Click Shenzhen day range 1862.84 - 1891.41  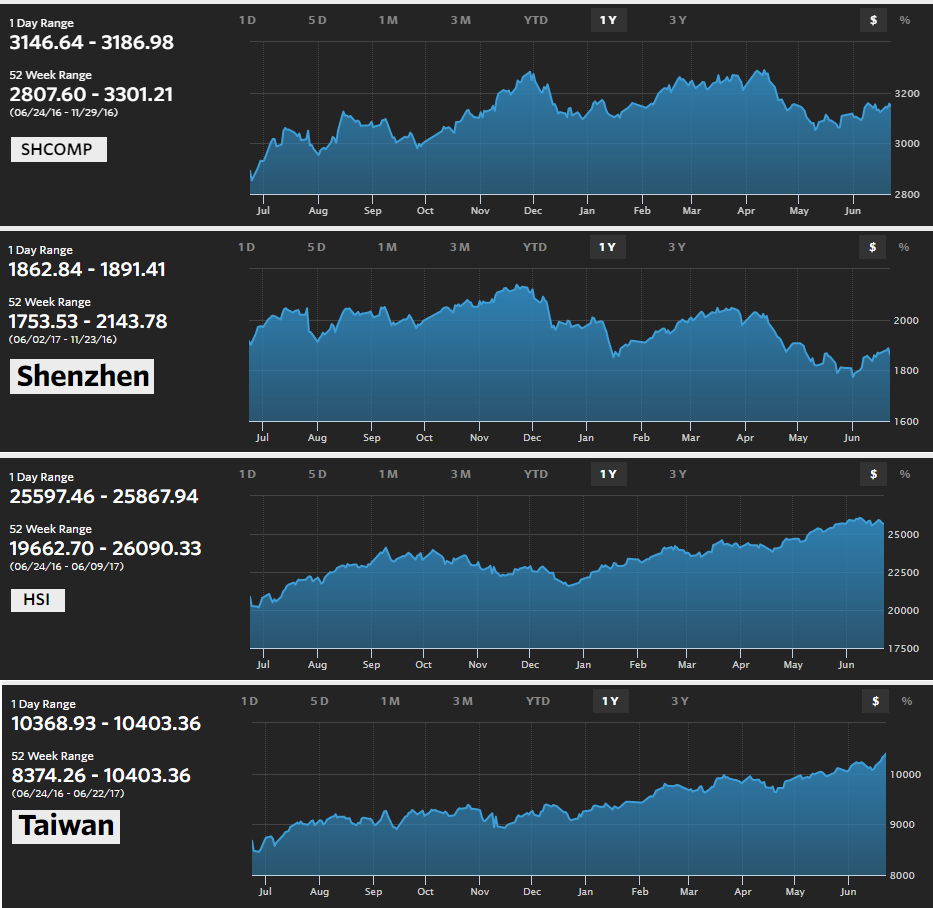(87, 270)
